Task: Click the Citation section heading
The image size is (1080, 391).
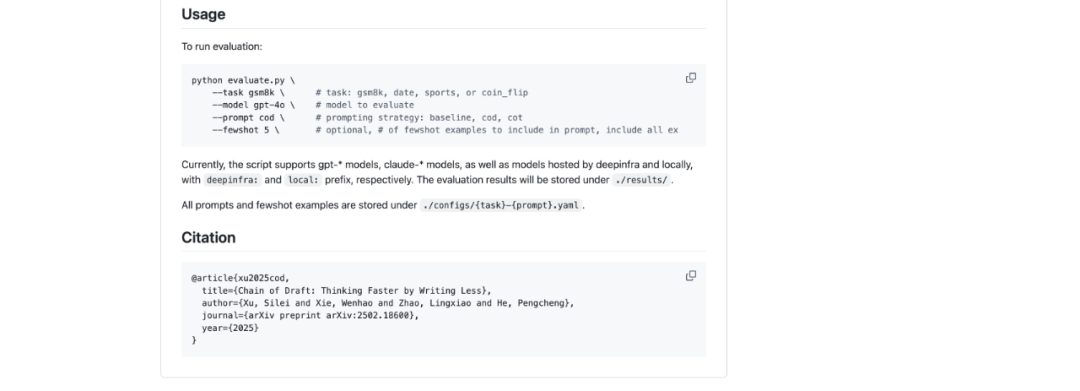Action: 209,237
